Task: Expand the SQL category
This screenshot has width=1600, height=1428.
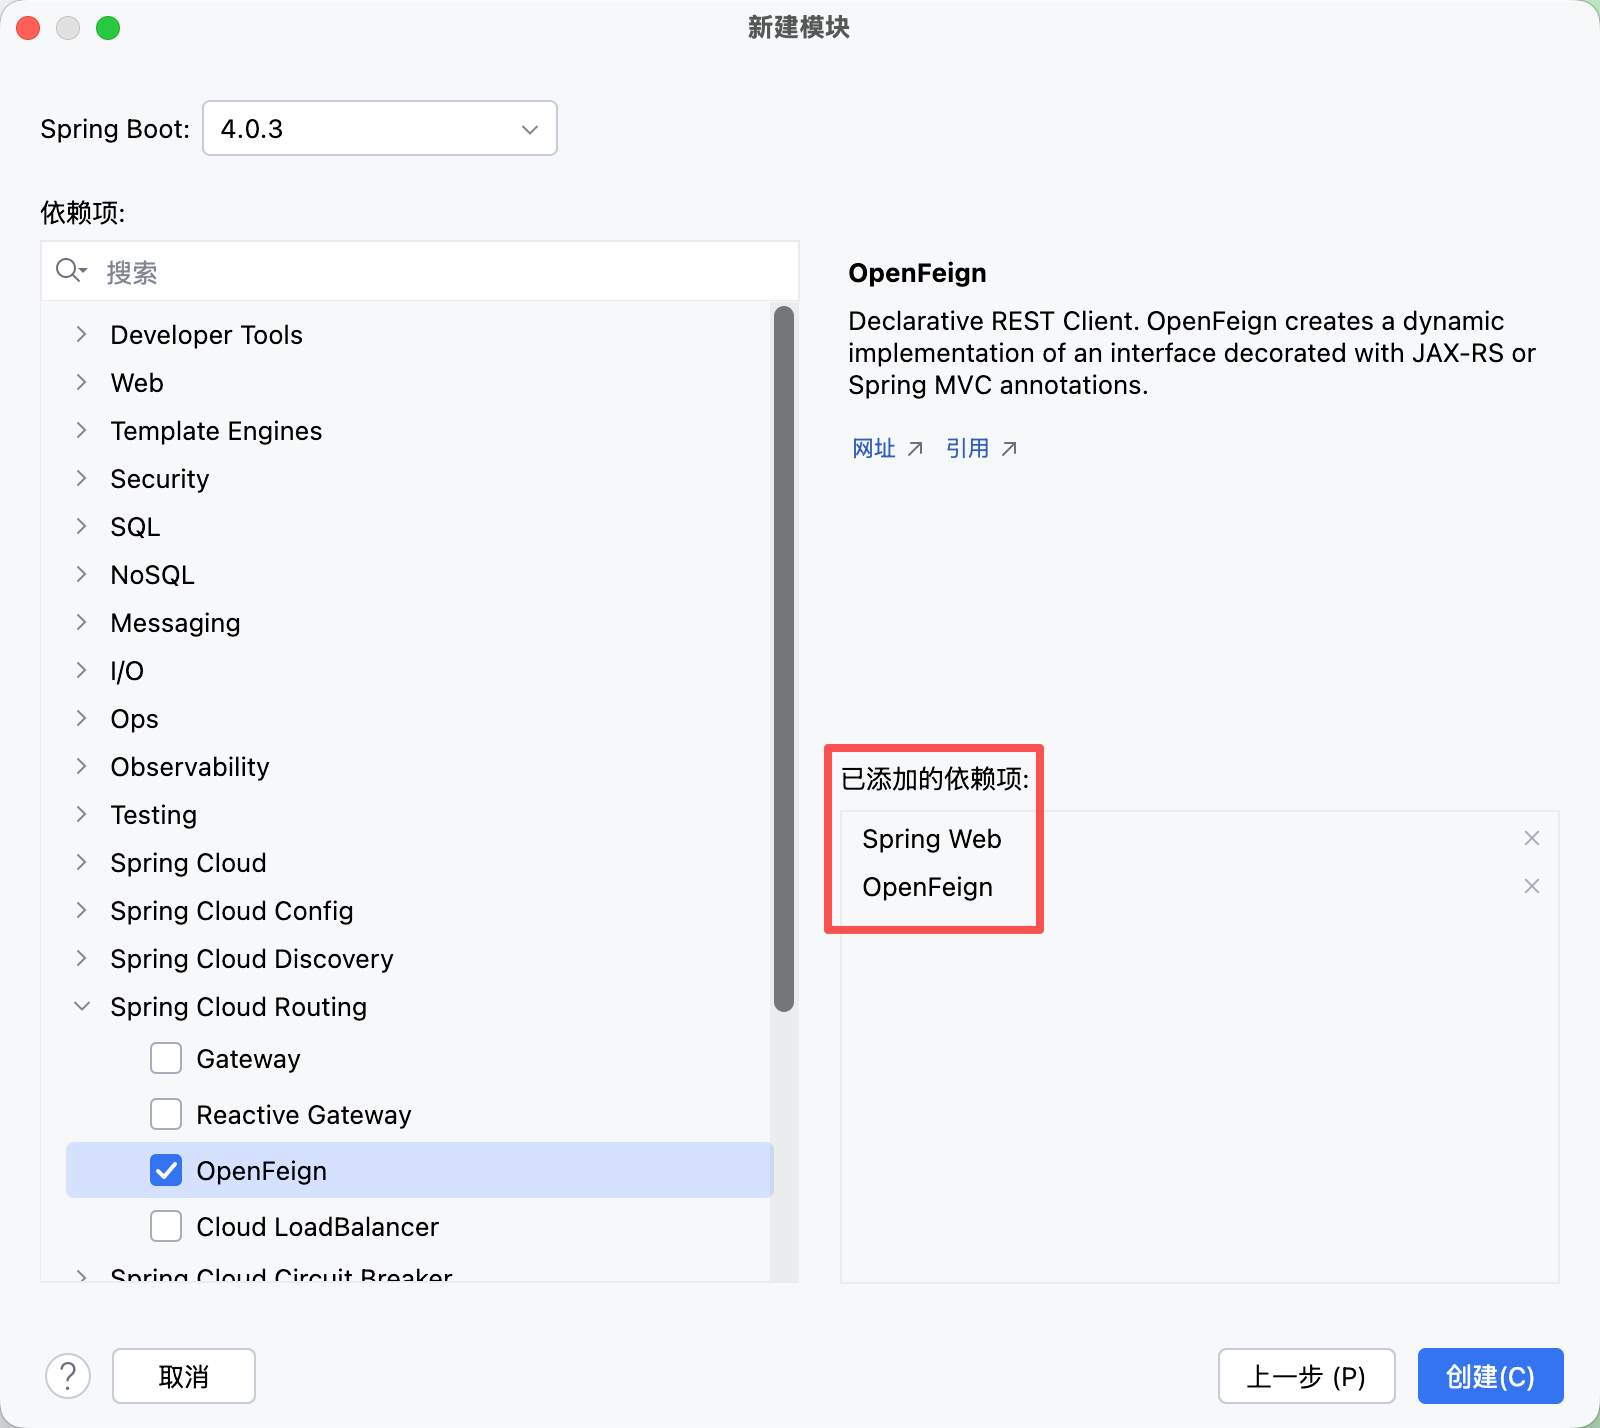Action: pos(82,526)
